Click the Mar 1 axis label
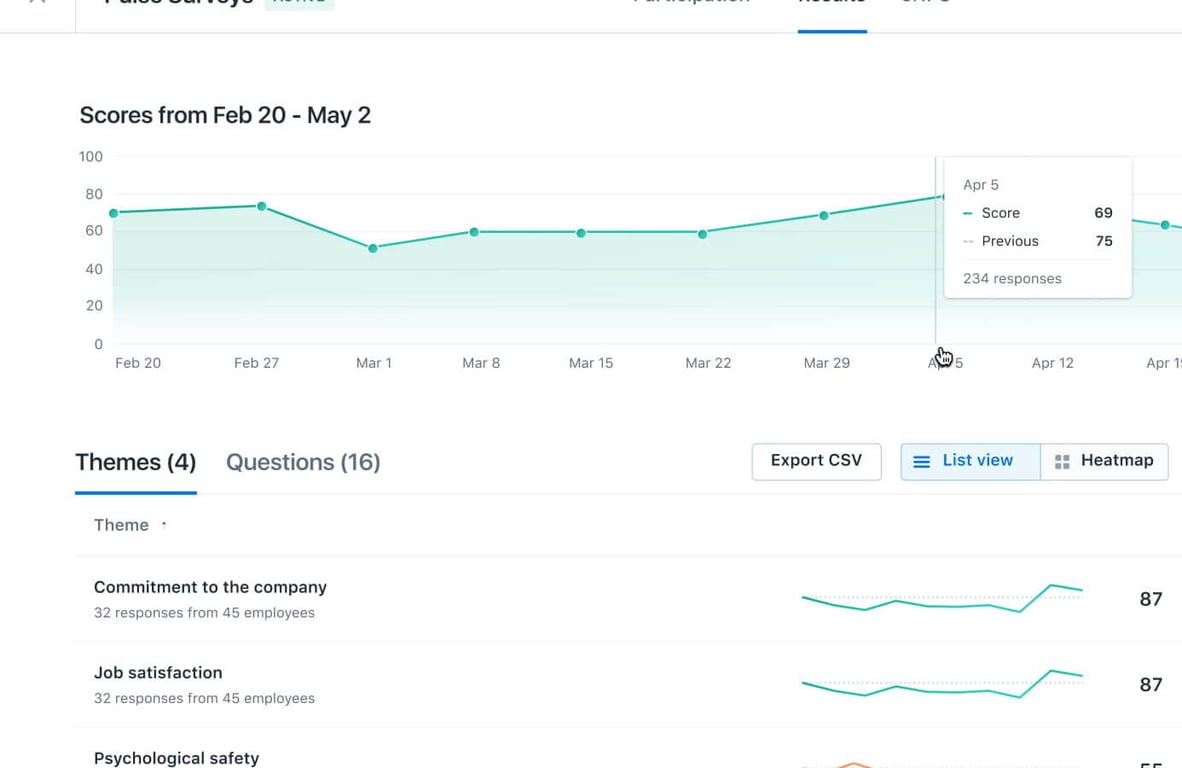Image resolution: width=1182 pixels, height=768 pixels. pyautogui.click(x=374, y=363)
